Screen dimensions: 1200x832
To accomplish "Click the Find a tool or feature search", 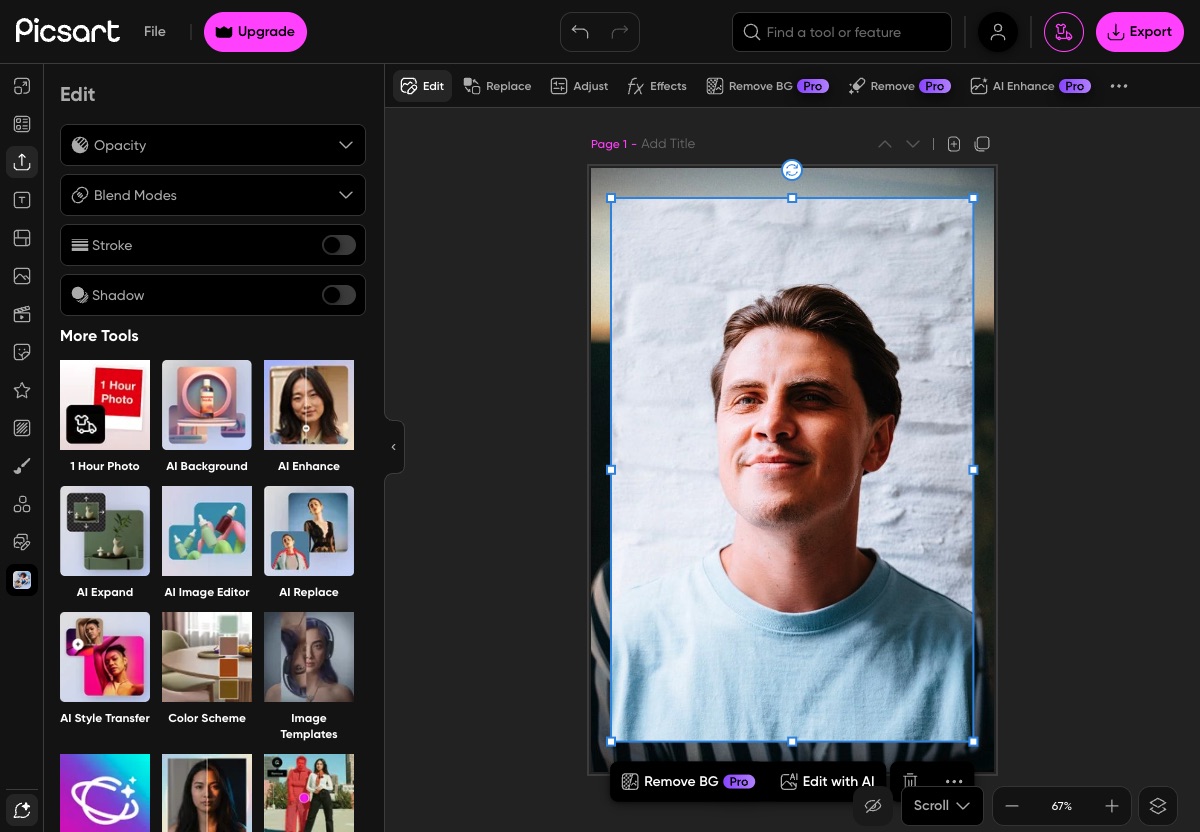I will (x=842, y=32).
